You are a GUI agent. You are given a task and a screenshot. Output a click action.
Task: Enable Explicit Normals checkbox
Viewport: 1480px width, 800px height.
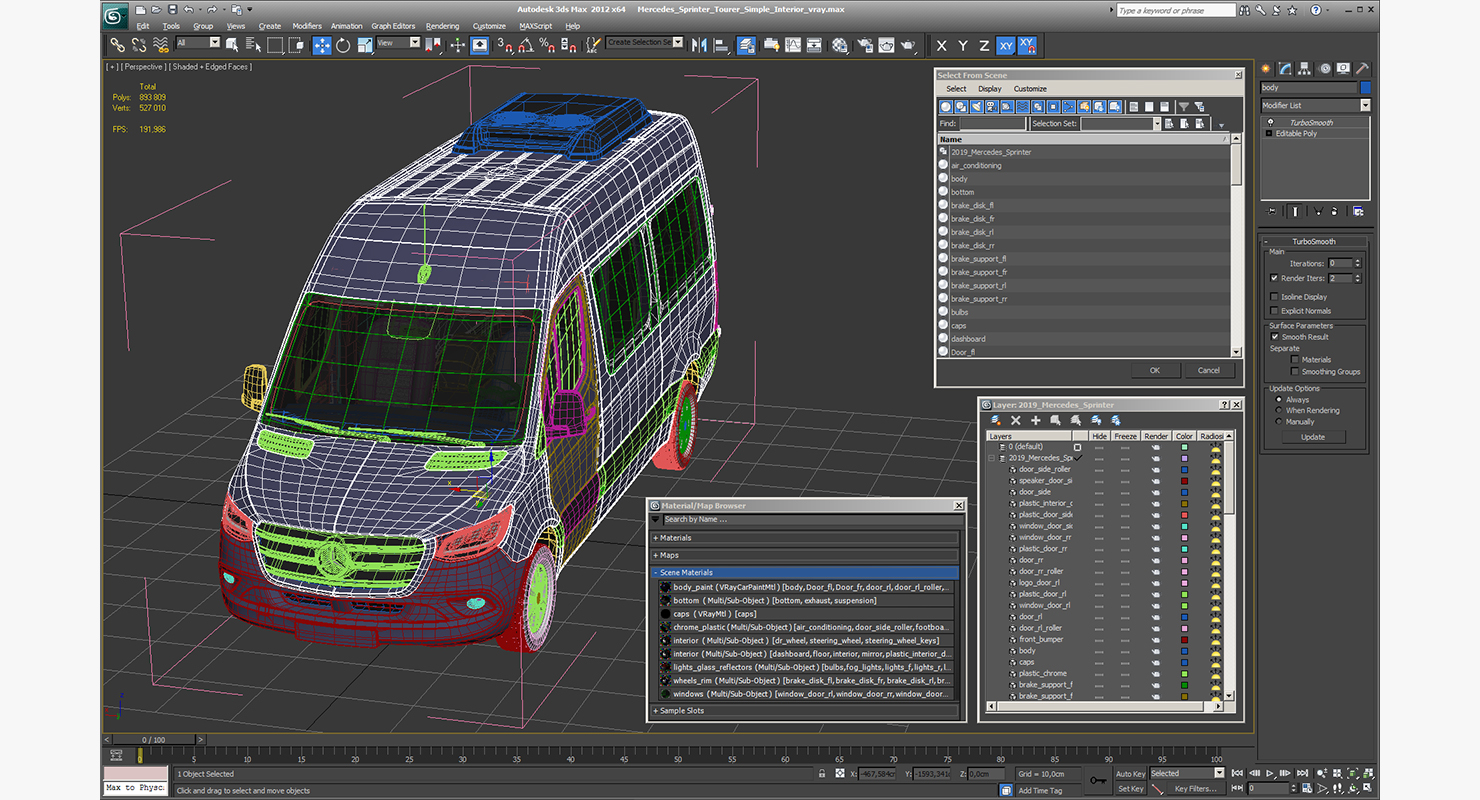[1274, 311]
